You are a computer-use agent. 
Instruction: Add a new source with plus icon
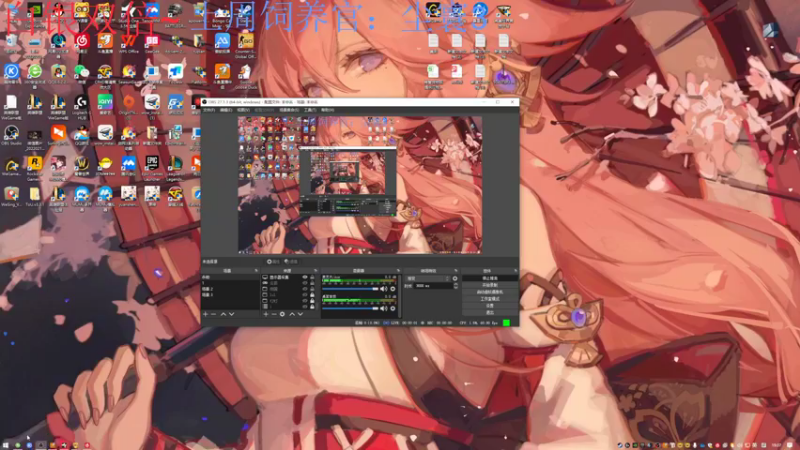266,314
